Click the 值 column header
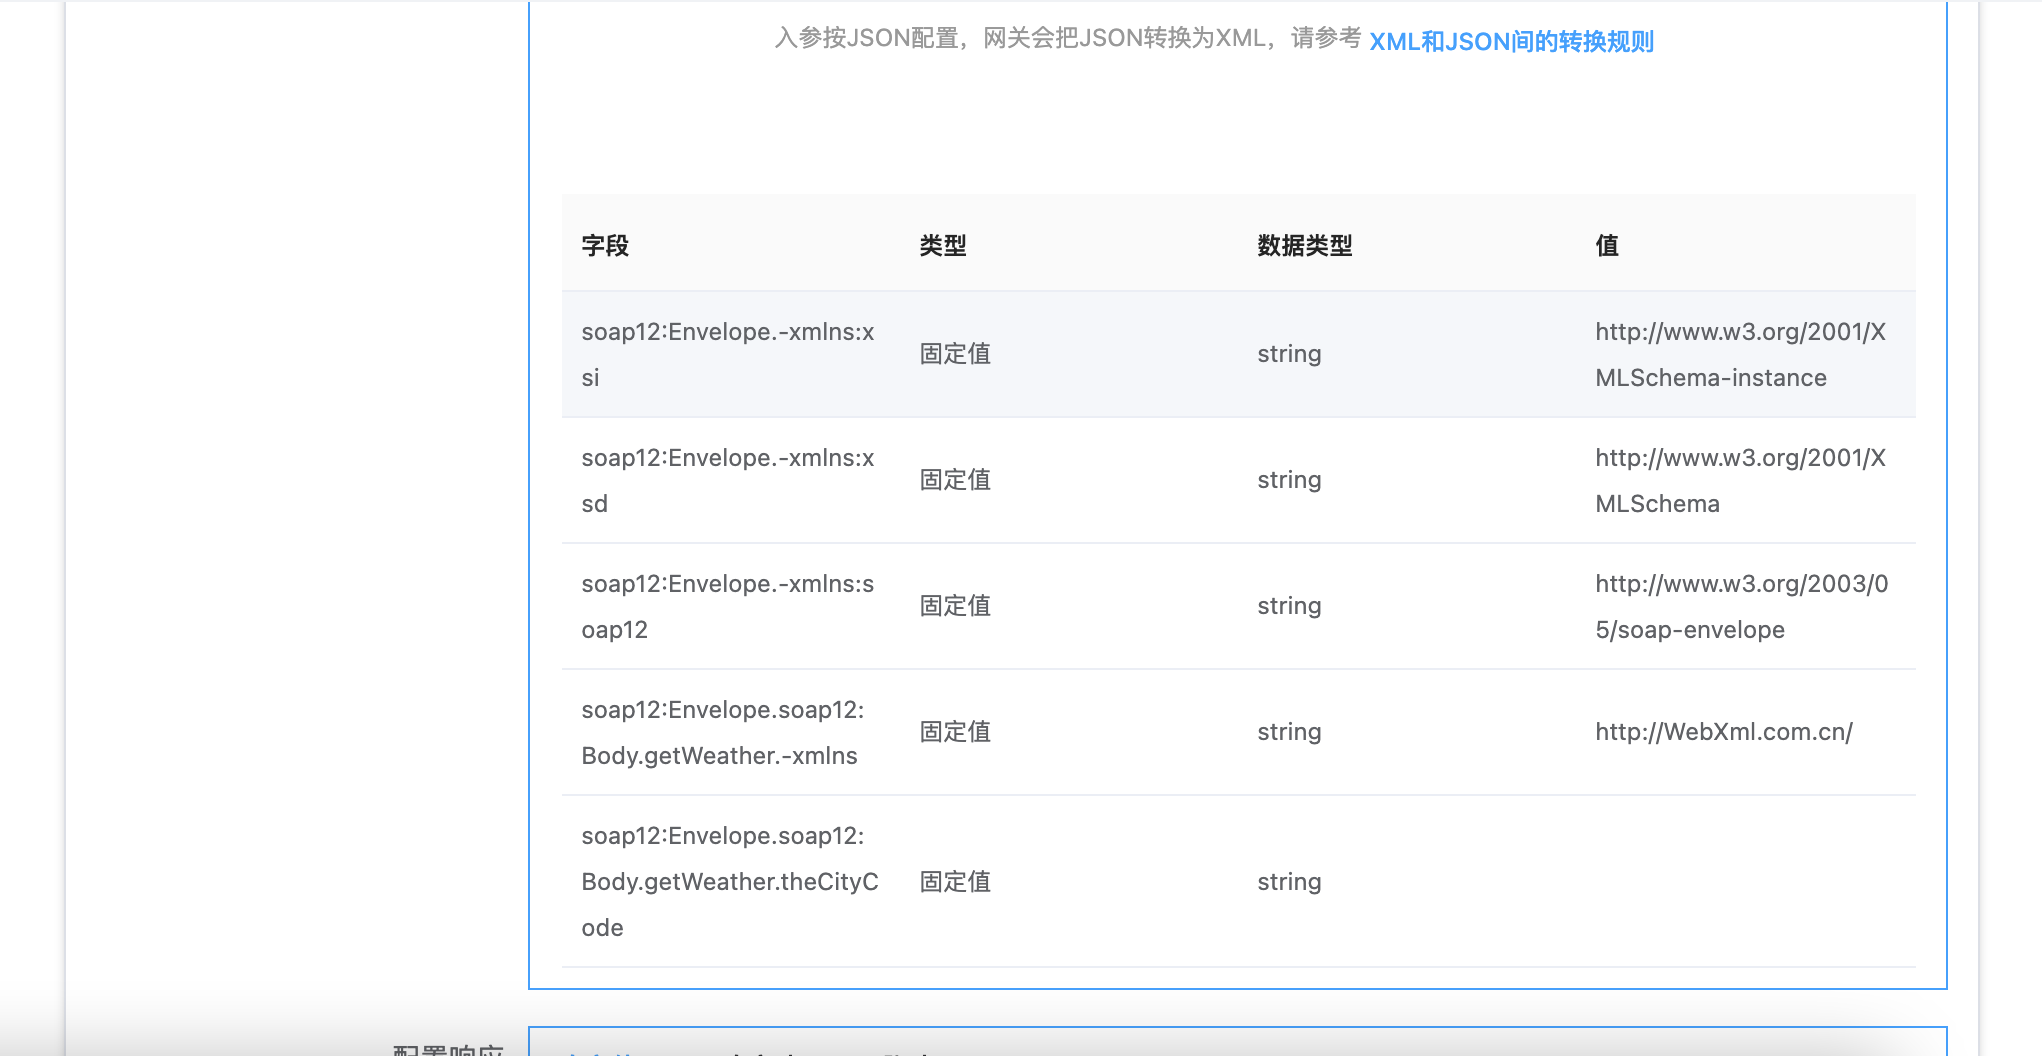Viewport: 2042px width, 1056px height. [1607, 245]
